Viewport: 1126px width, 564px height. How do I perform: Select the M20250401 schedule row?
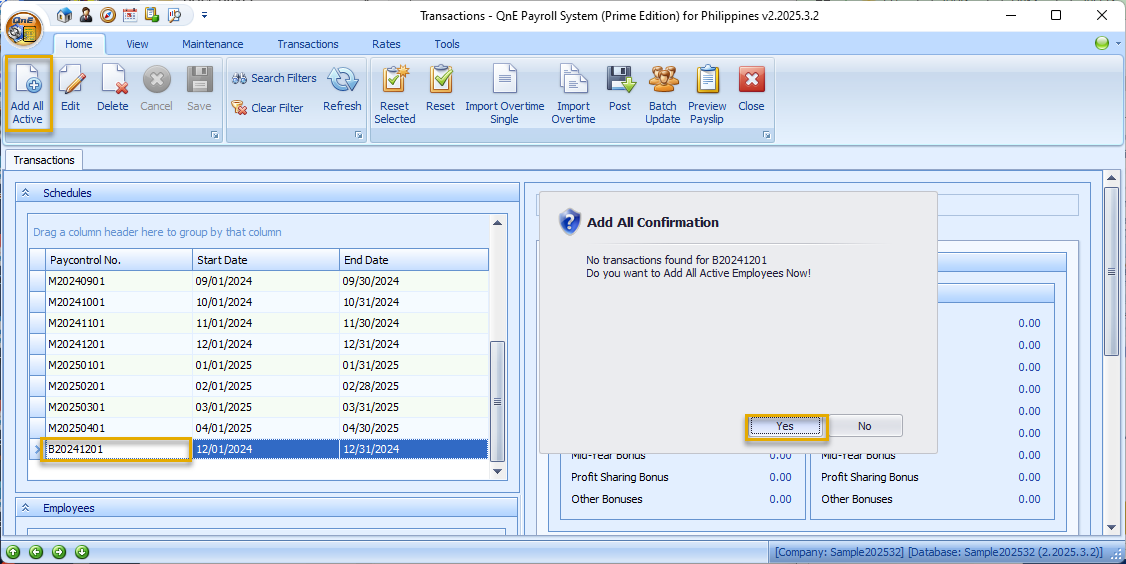pos(259,427)
